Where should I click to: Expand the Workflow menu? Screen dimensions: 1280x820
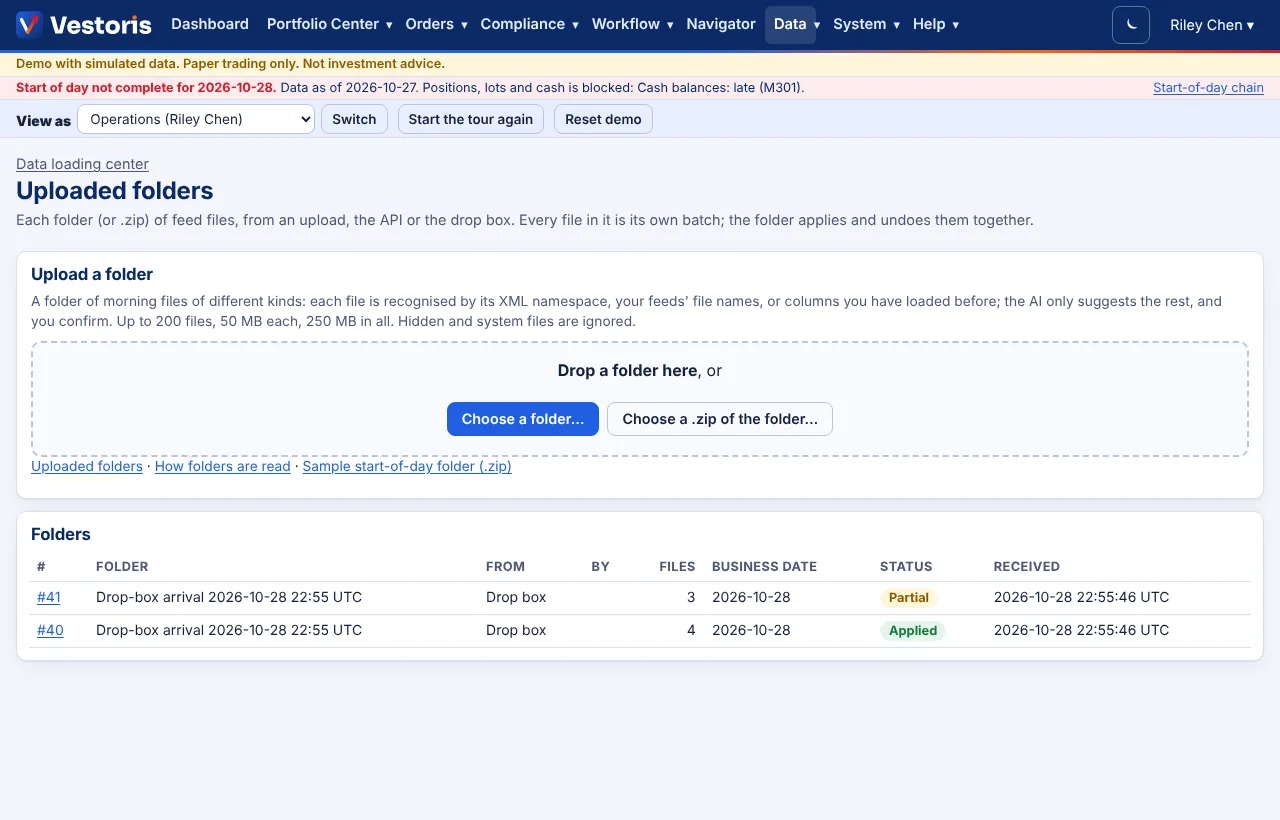tap(632, 24)
